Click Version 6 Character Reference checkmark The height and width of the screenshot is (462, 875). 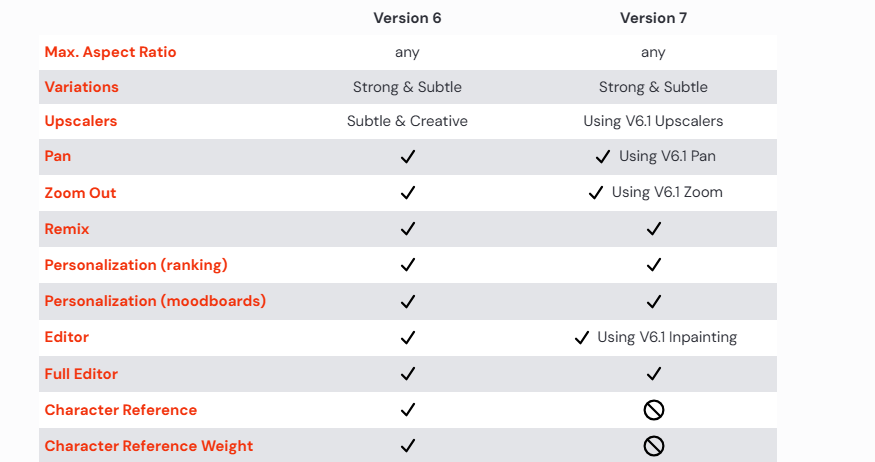coord(407,410)
